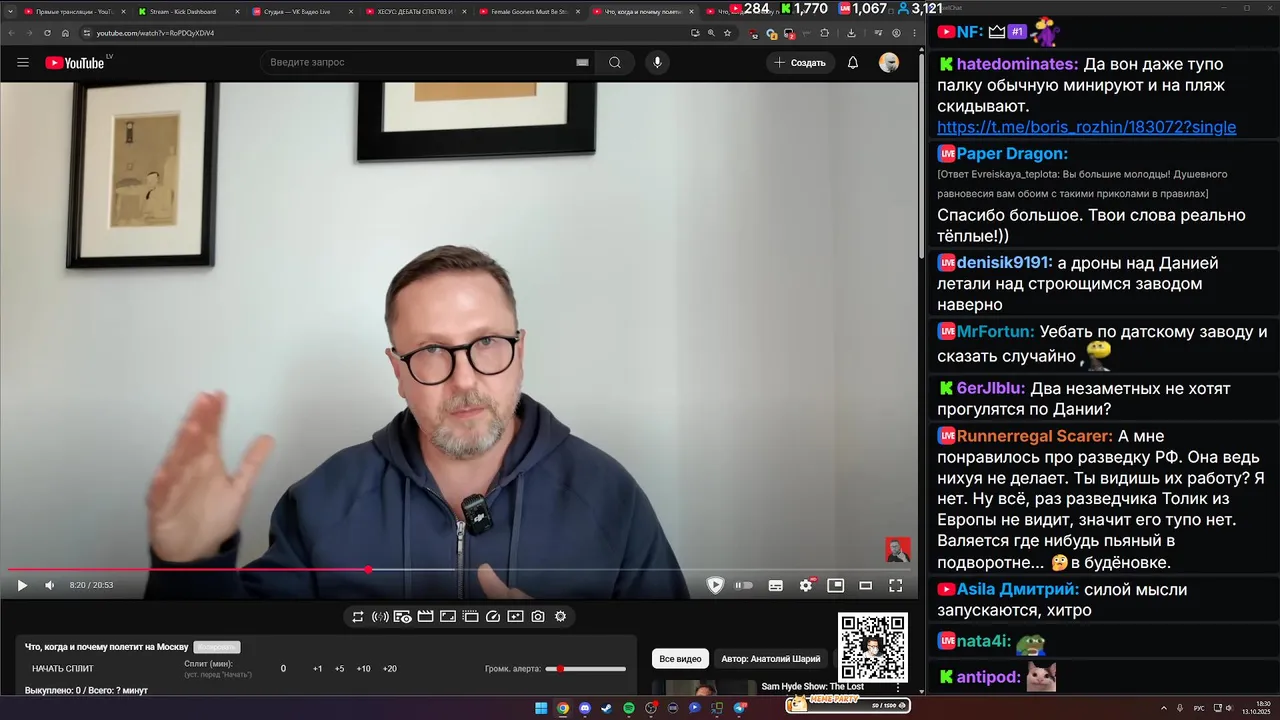This screenshot has width=1280, height=720.
Task: Adjust the Громк. алерта volume slider
Action: point(586,669)
